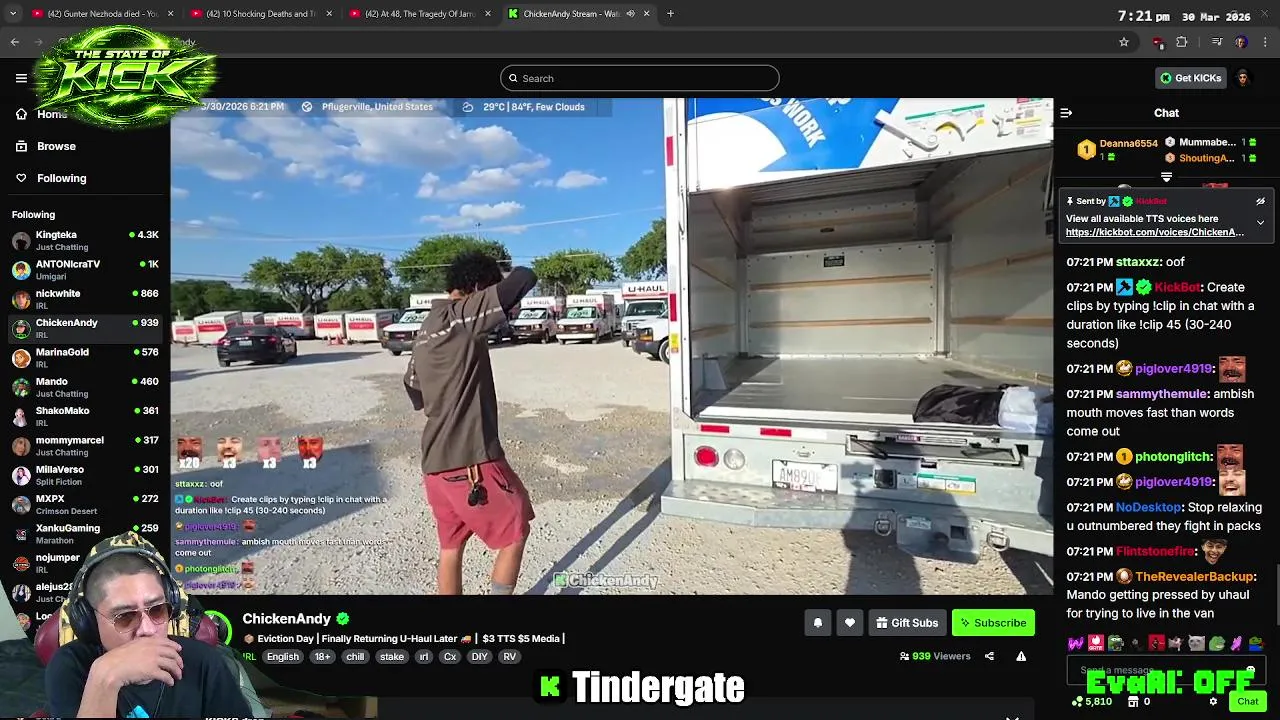Click the chill tag

(x=355, y=657)
